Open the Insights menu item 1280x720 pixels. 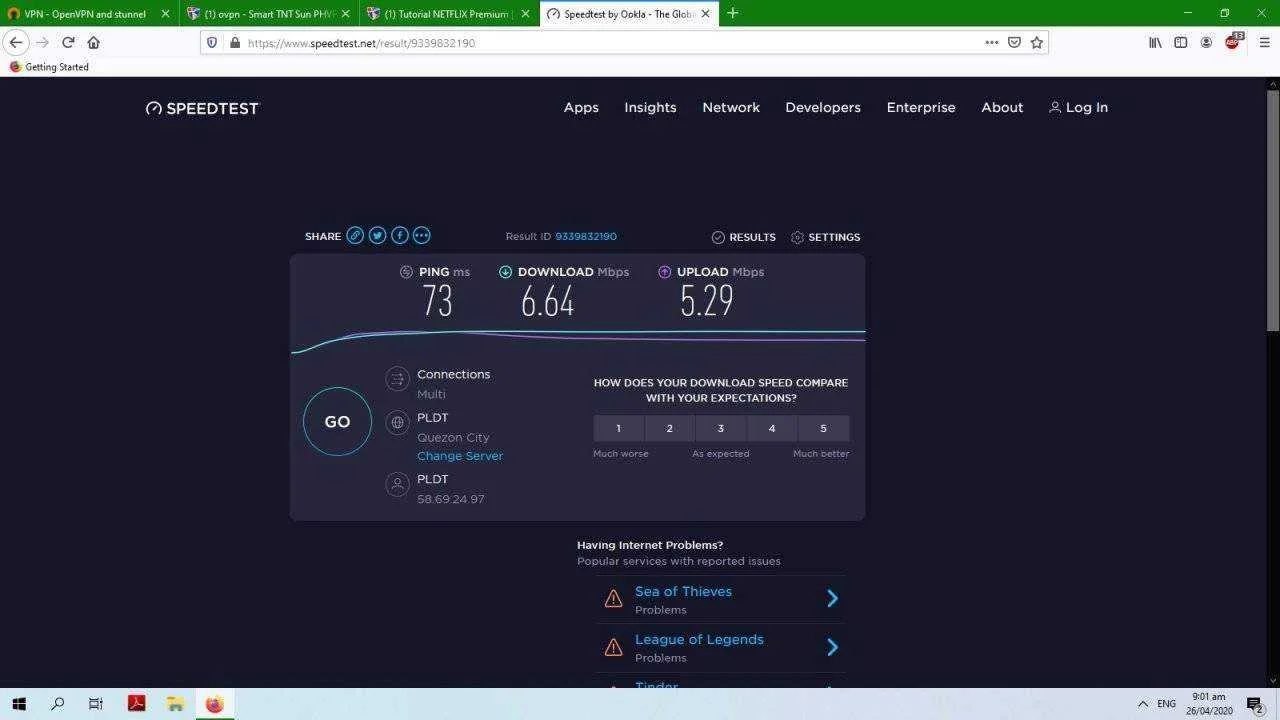click(x=650, y=108)
